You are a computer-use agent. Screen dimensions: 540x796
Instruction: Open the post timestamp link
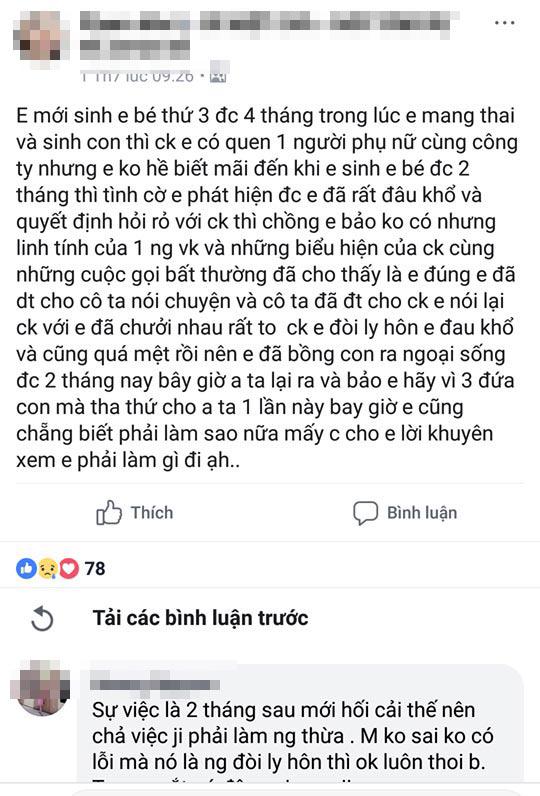(x=137, y=76)
